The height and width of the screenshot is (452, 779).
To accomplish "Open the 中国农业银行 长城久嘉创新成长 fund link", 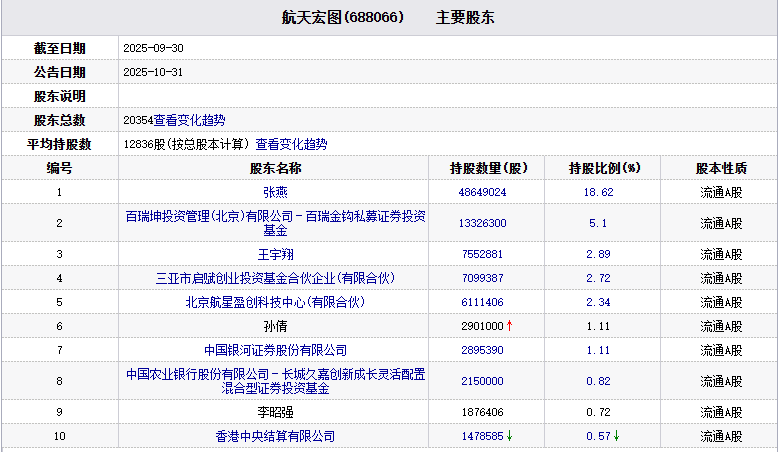I will point(275,380).
